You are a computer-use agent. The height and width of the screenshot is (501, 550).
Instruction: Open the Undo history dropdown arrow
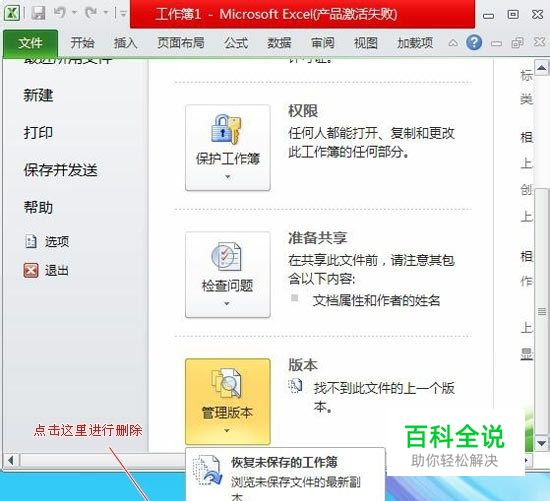click(x=74, y=13)
